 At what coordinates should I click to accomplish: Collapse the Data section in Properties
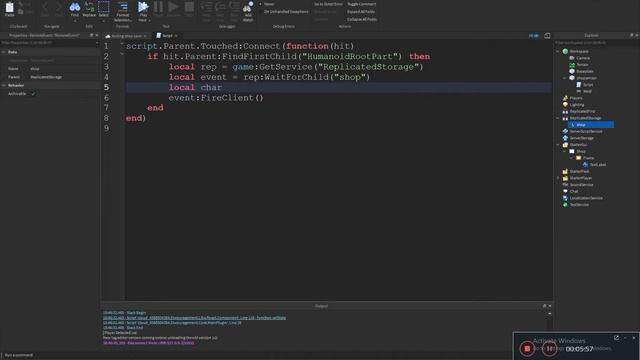(x=4, y=52)
